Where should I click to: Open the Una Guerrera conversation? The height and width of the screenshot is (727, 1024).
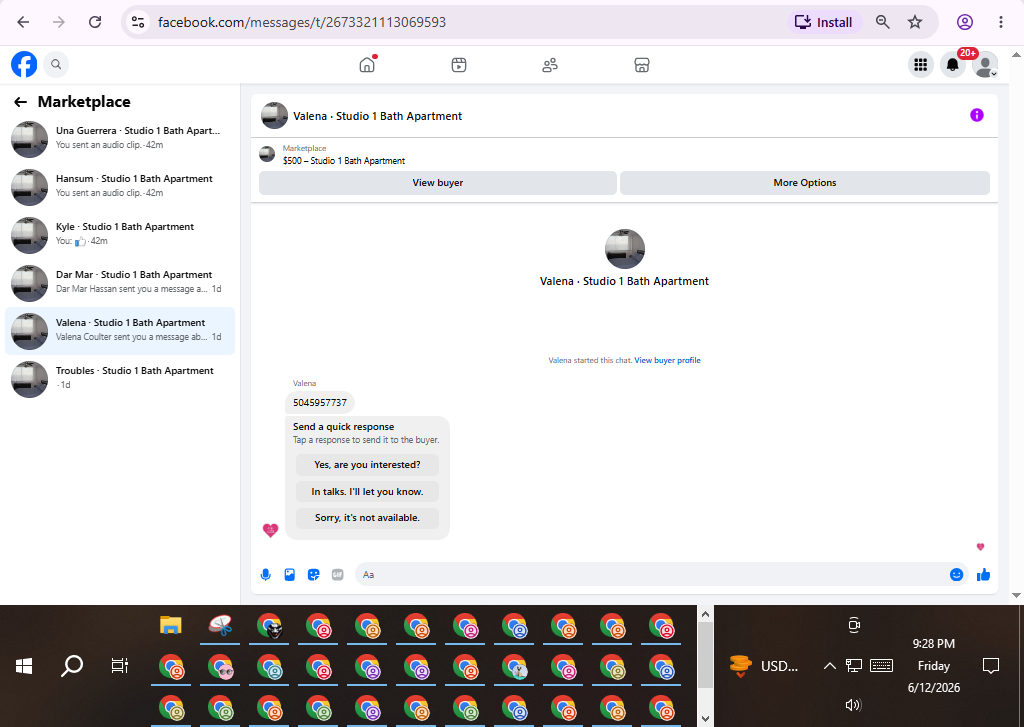pos(120,139)
